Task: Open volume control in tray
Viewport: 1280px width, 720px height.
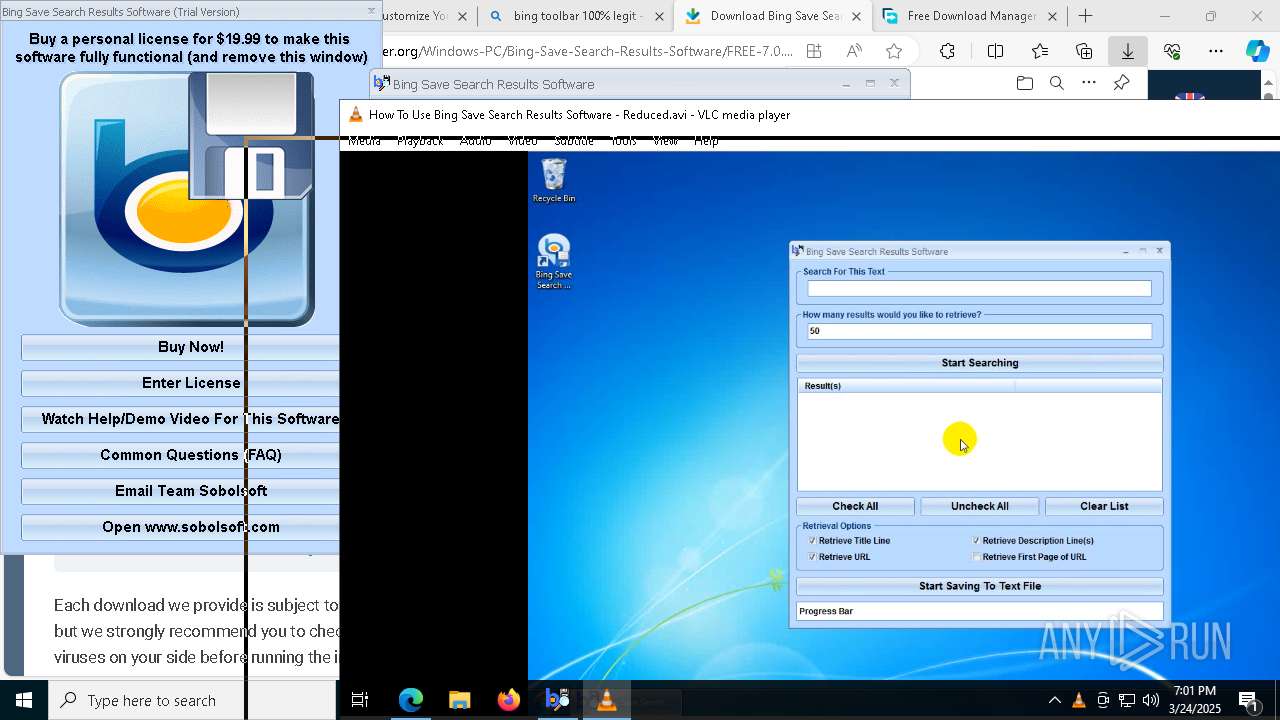Action: 1151,700
